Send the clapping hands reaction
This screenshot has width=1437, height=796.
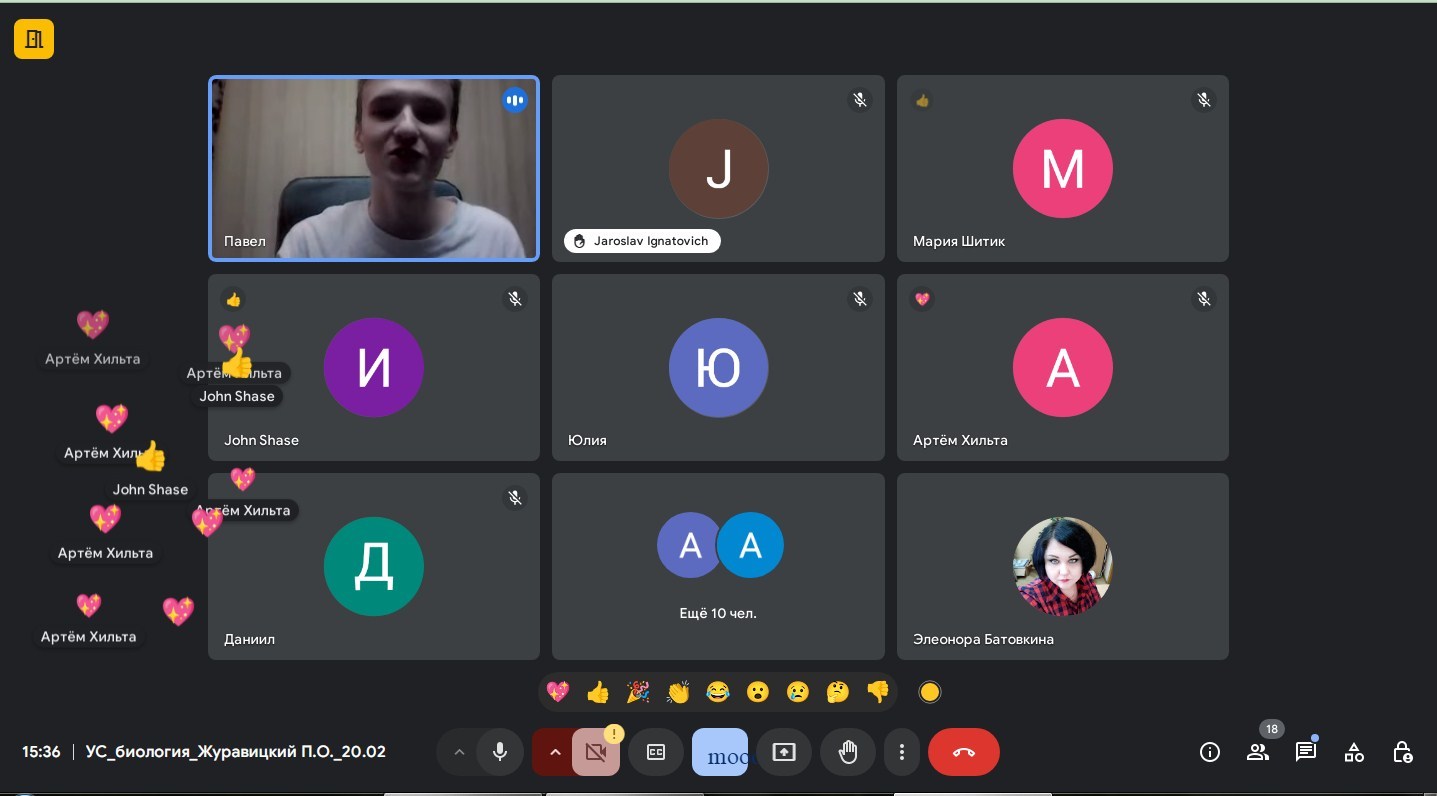click(x=678, y=692)
